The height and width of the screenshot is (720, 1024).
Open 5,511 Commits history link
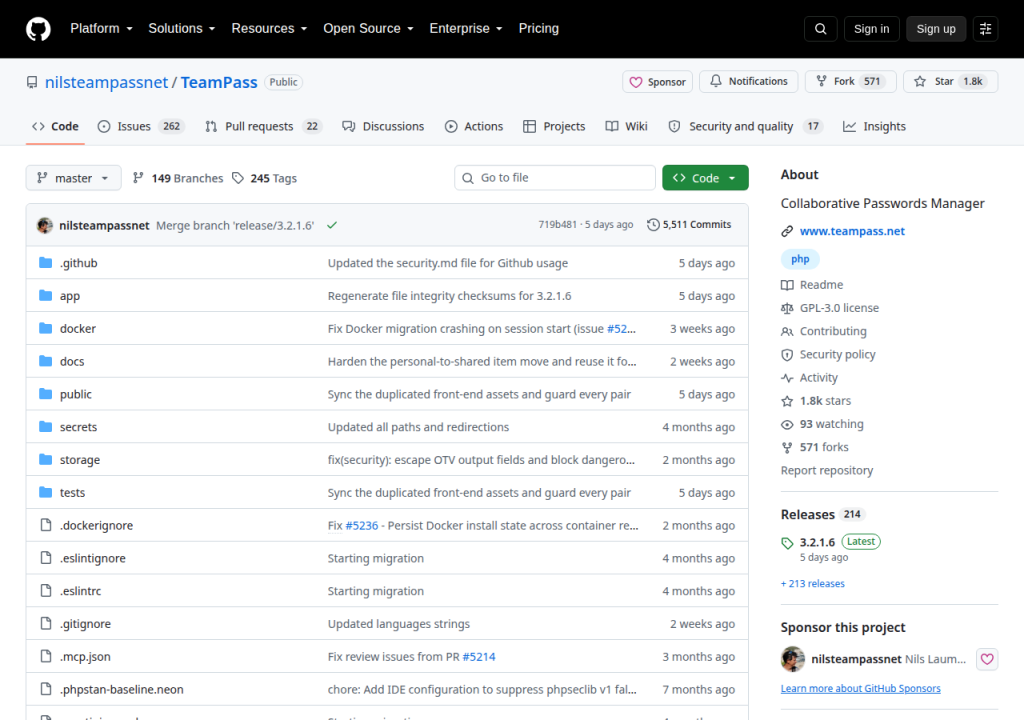point(689,225)
